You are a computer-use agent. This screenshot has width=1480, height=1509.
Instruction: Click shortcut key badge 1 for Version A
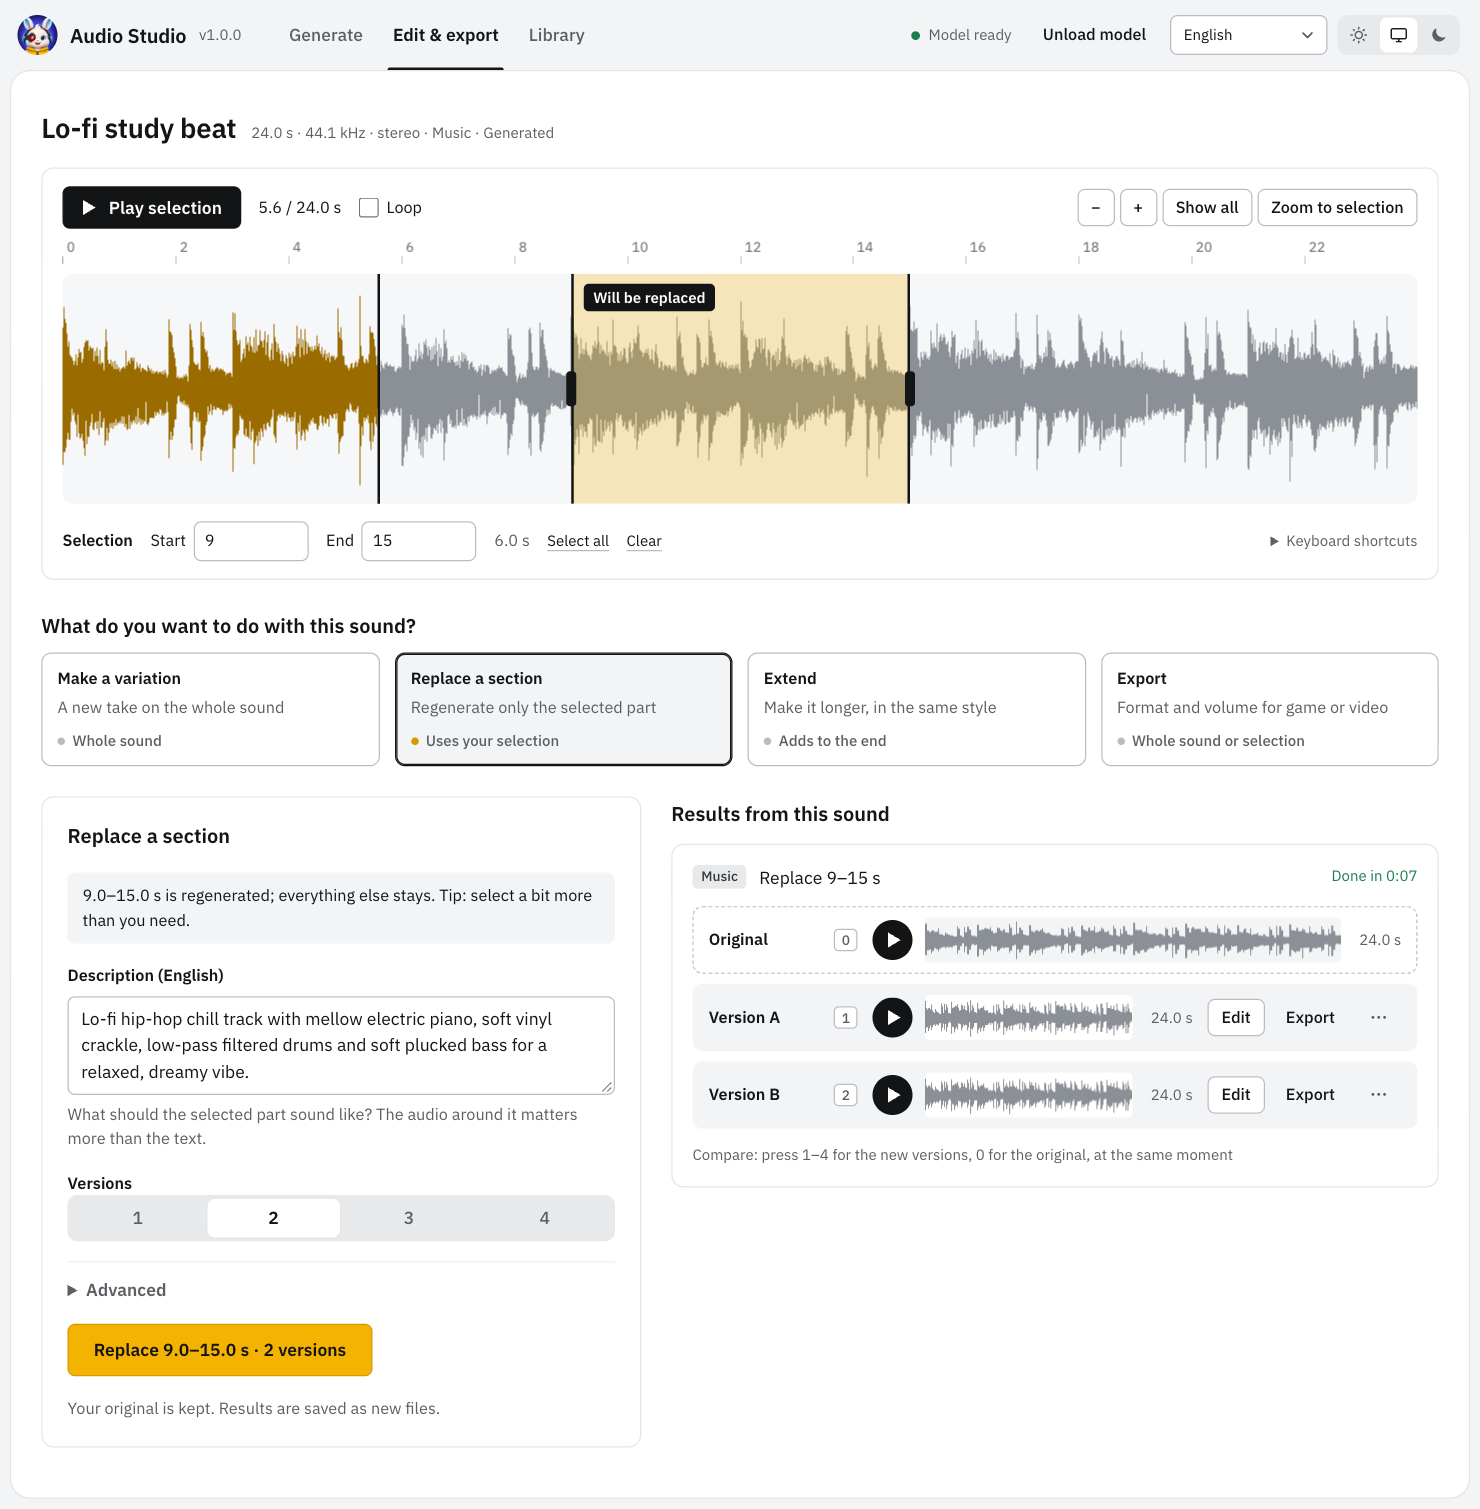(x=846, y=1018)
